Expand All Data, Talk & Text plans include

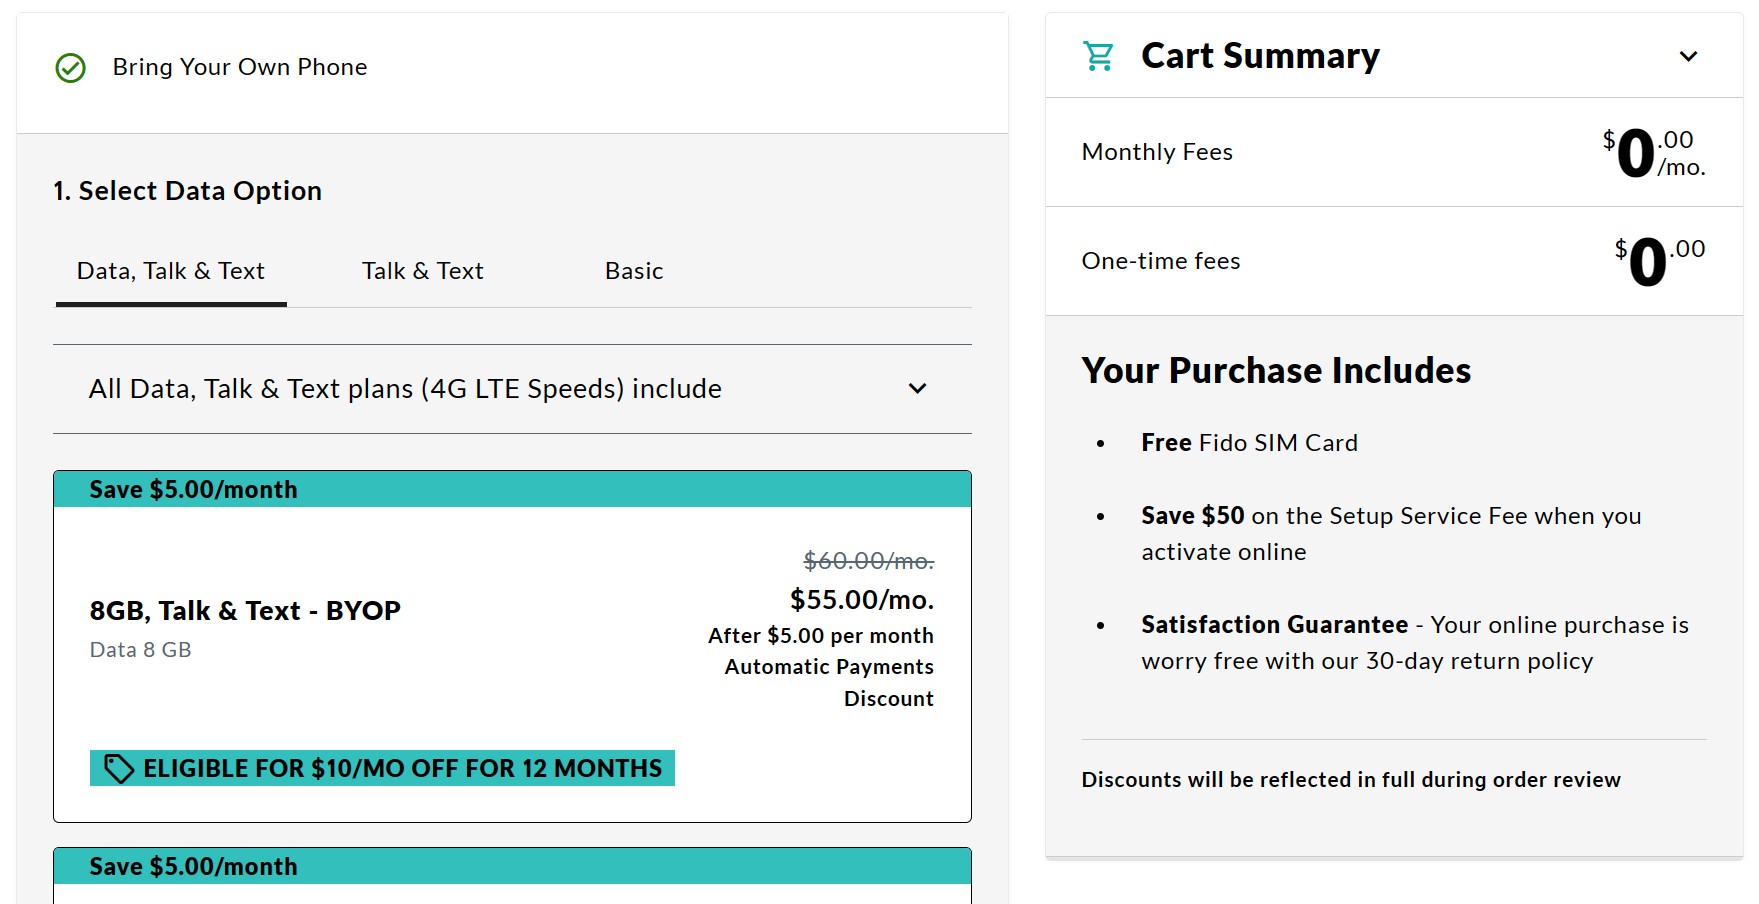pyautogui.click(x=405, y=389)
